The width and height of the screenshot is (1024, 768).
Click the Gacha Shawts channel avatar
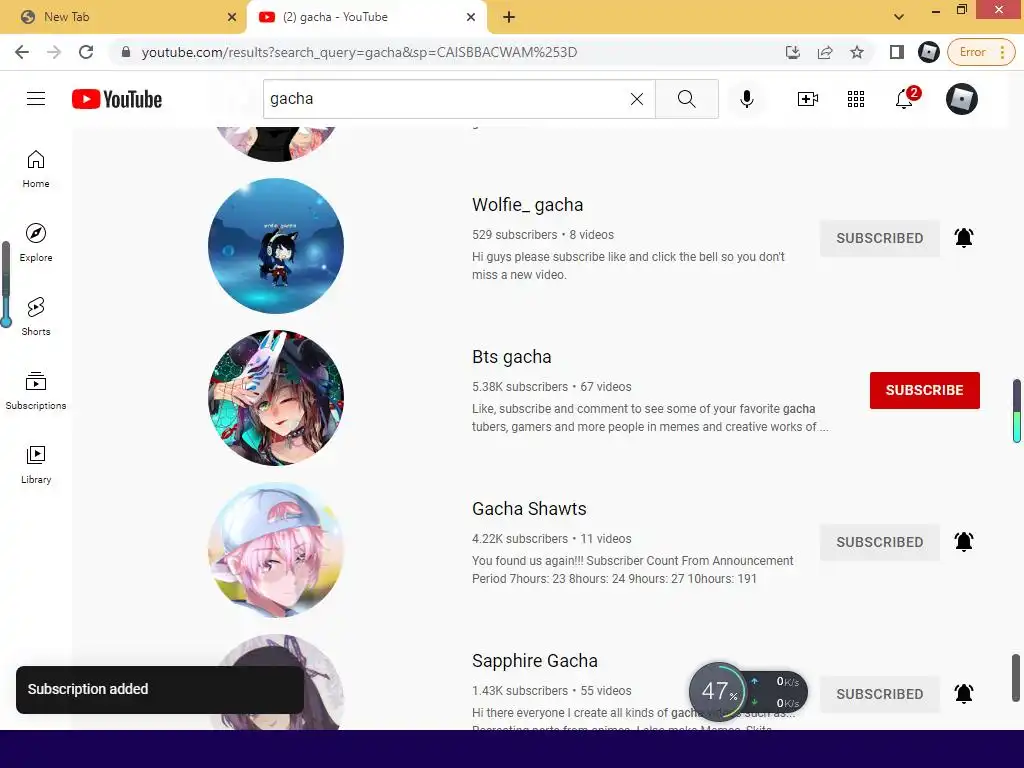(276, 550)
